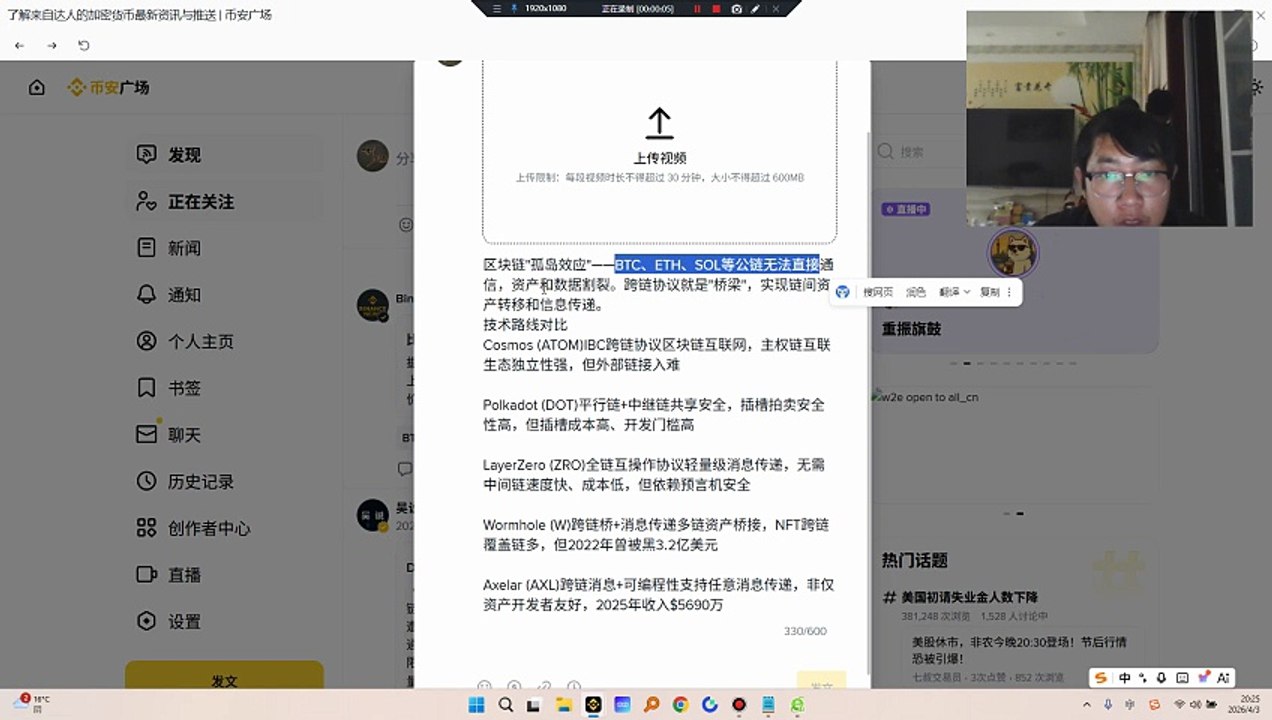Open File Explorer from the taskbar
This screenshot has height=720, width=1272.
click(563, 705)
